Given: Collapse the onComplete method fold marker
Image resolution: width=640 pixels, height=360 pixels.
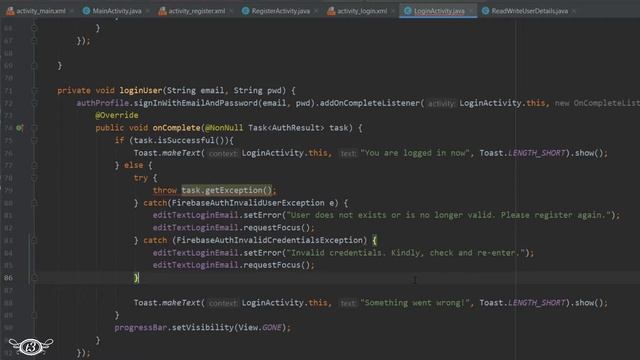Looking at the screenshot, I should click(35, 128).
